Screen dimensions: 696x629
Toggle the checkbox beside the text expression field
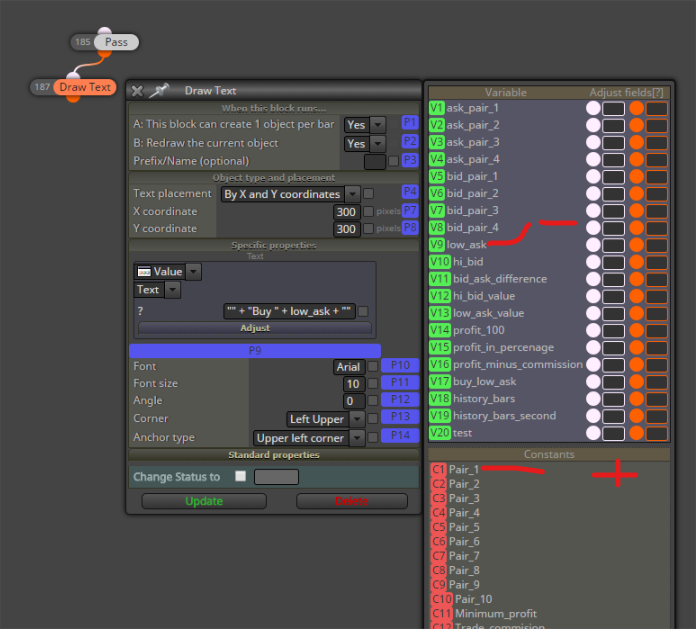point(363,312)
